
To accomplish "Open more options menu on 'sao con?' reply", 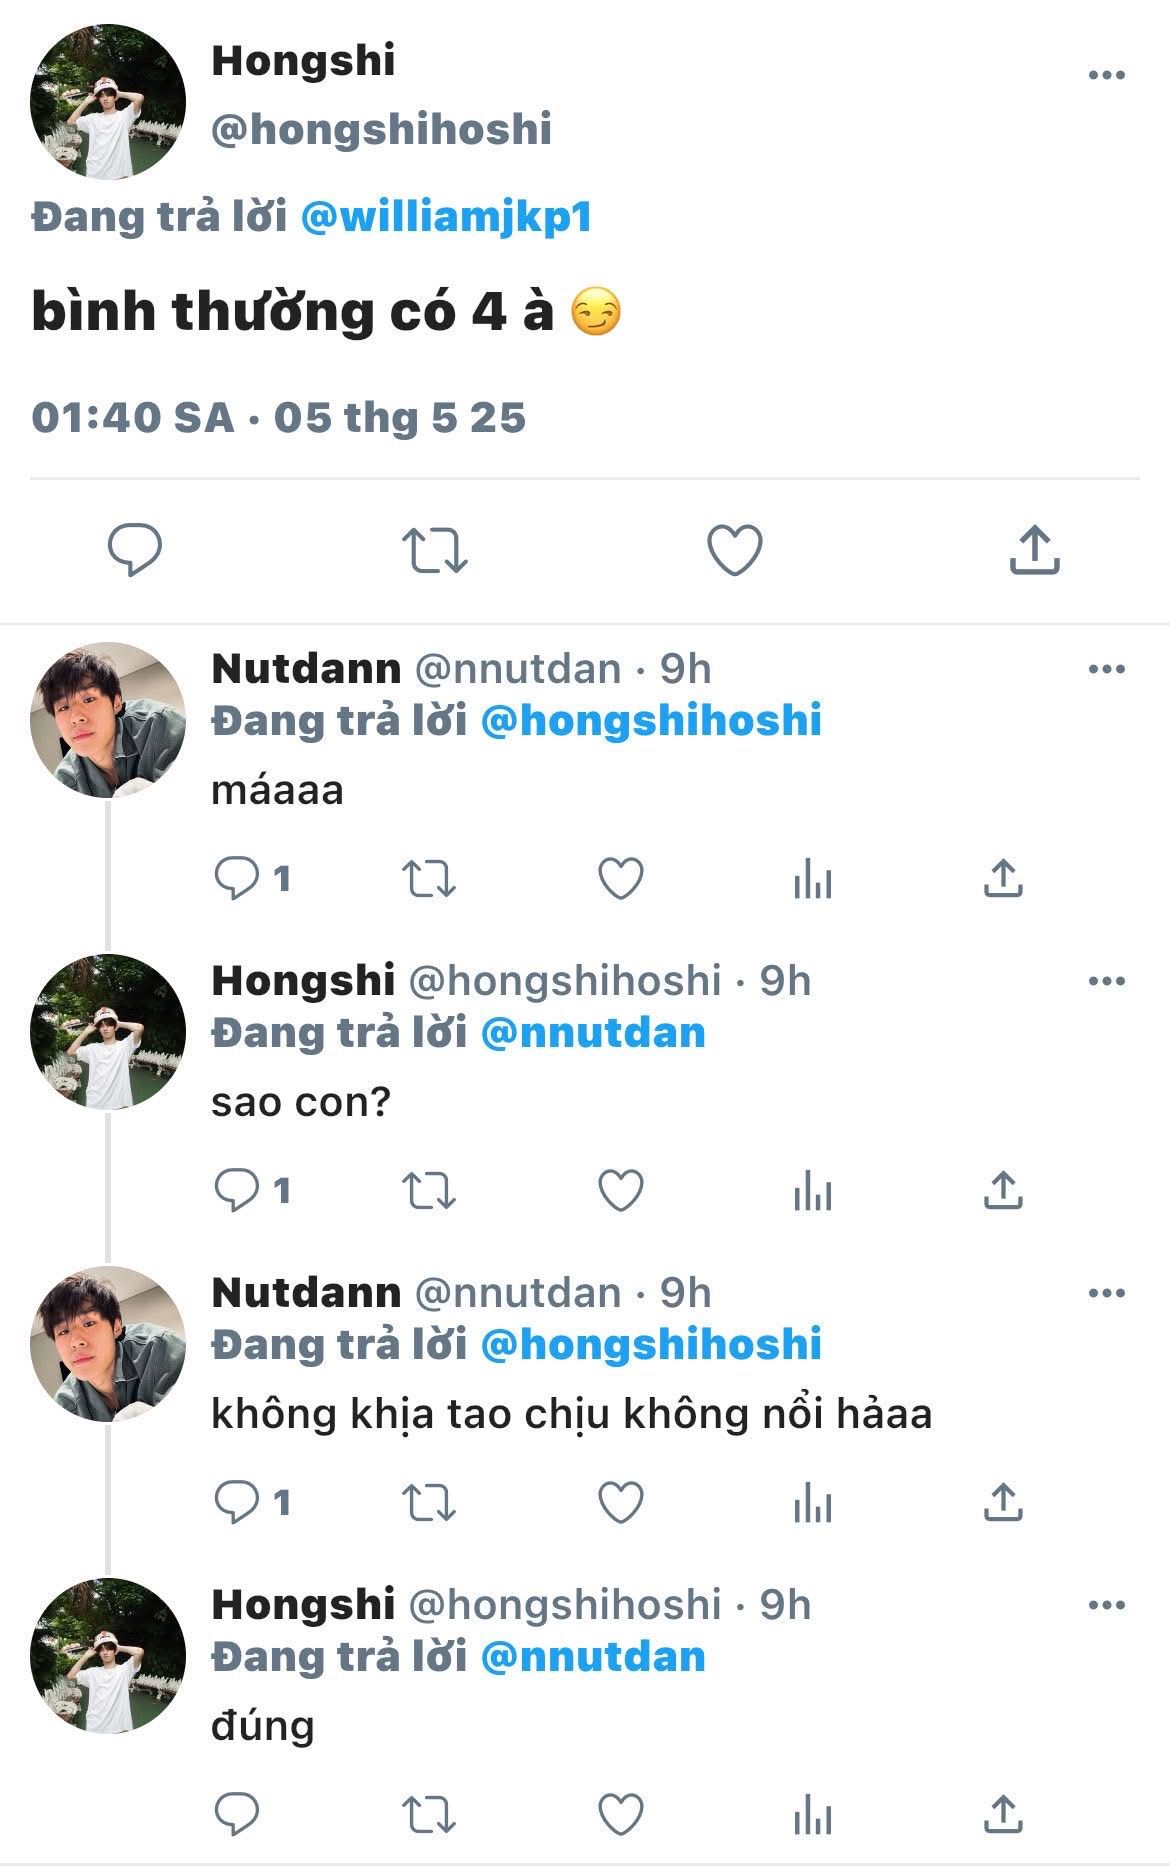I will tap(1107, 981).
